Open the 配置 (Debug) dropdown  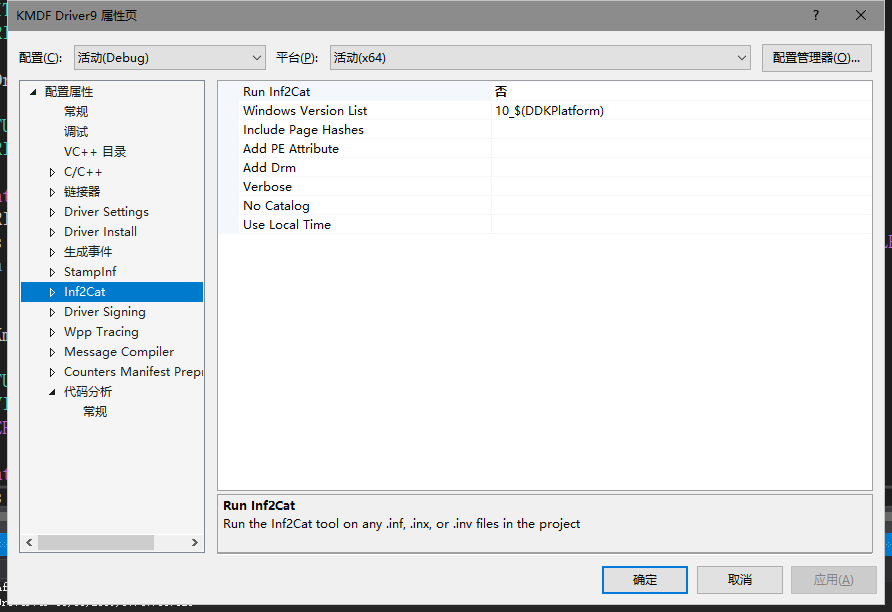click(170, 58)
